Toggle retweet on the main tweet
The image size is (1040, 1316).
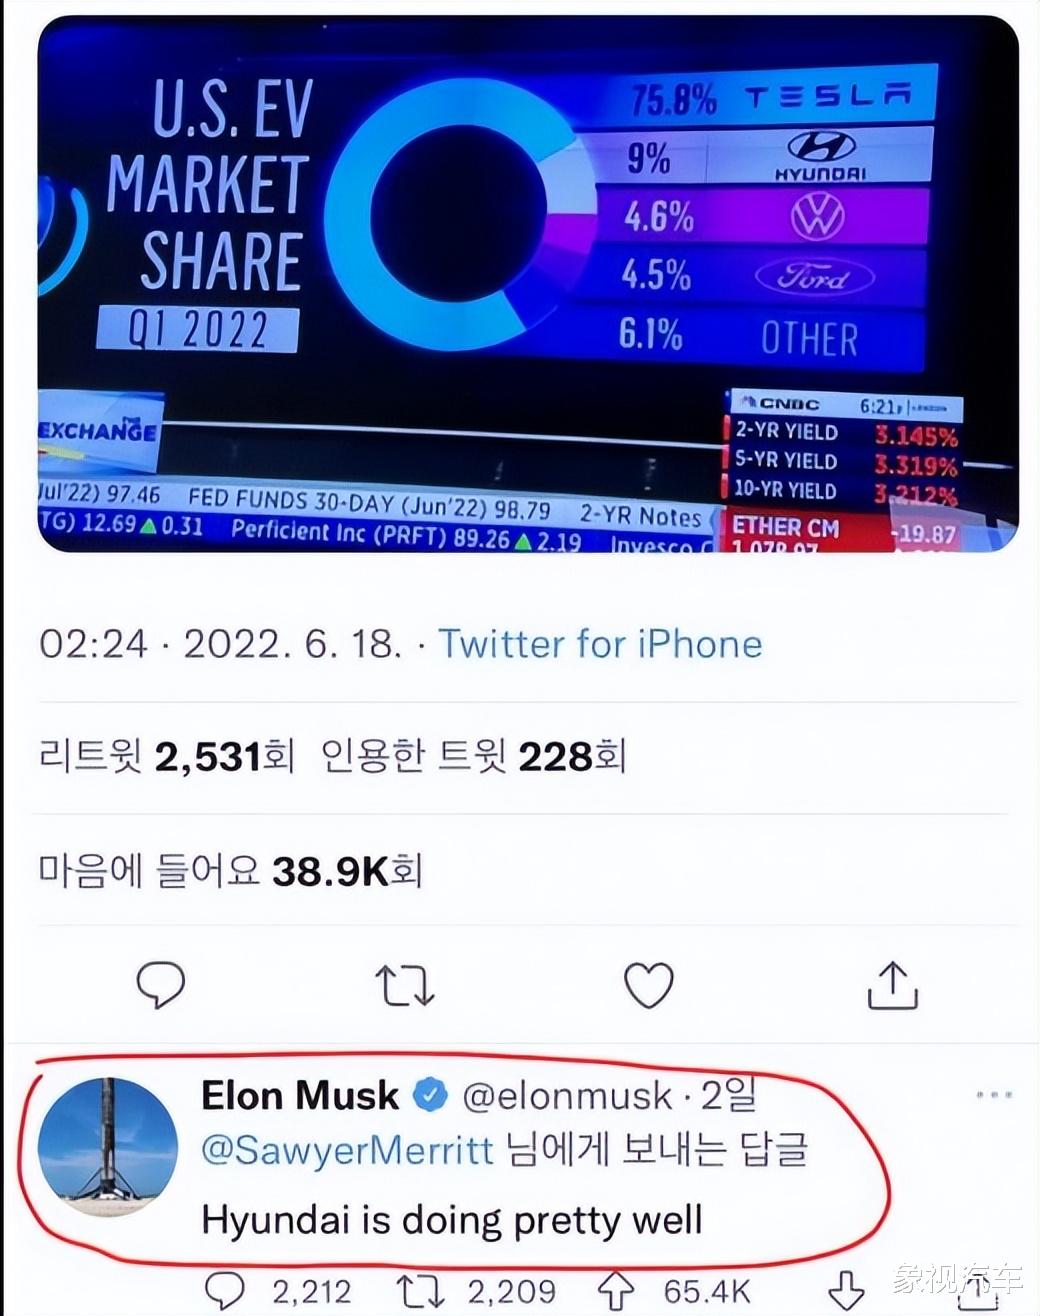403,984
